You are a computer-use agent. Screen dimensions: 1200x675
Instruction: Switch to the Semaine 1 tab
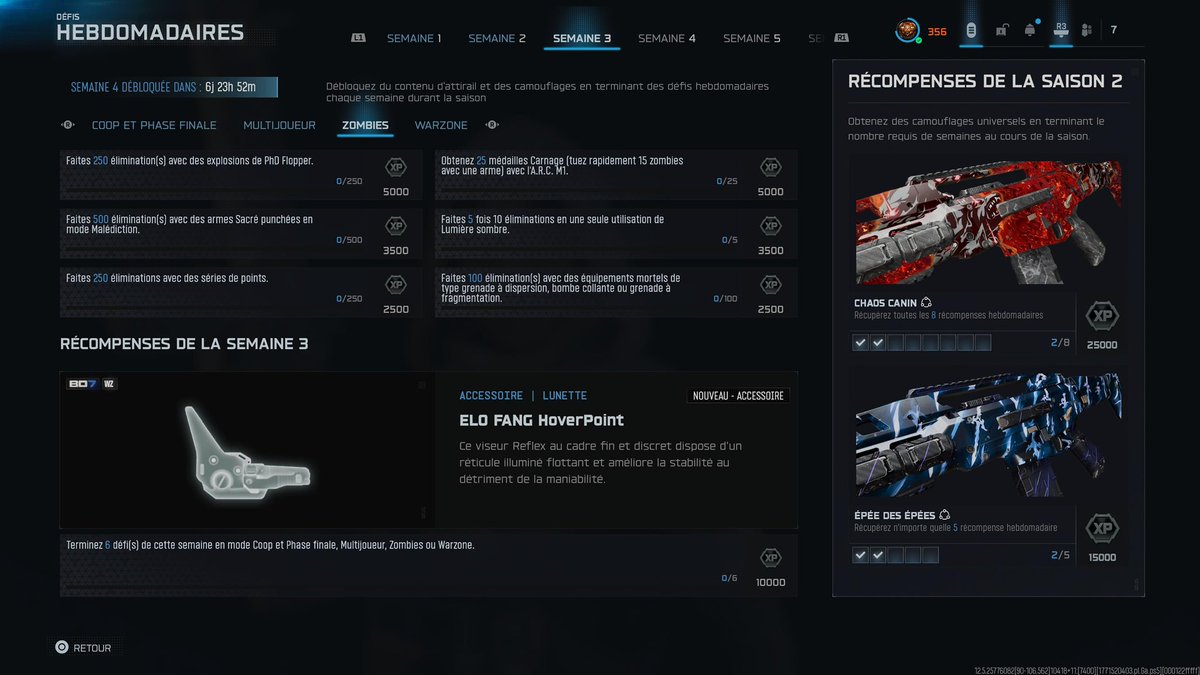click(414, 38)
